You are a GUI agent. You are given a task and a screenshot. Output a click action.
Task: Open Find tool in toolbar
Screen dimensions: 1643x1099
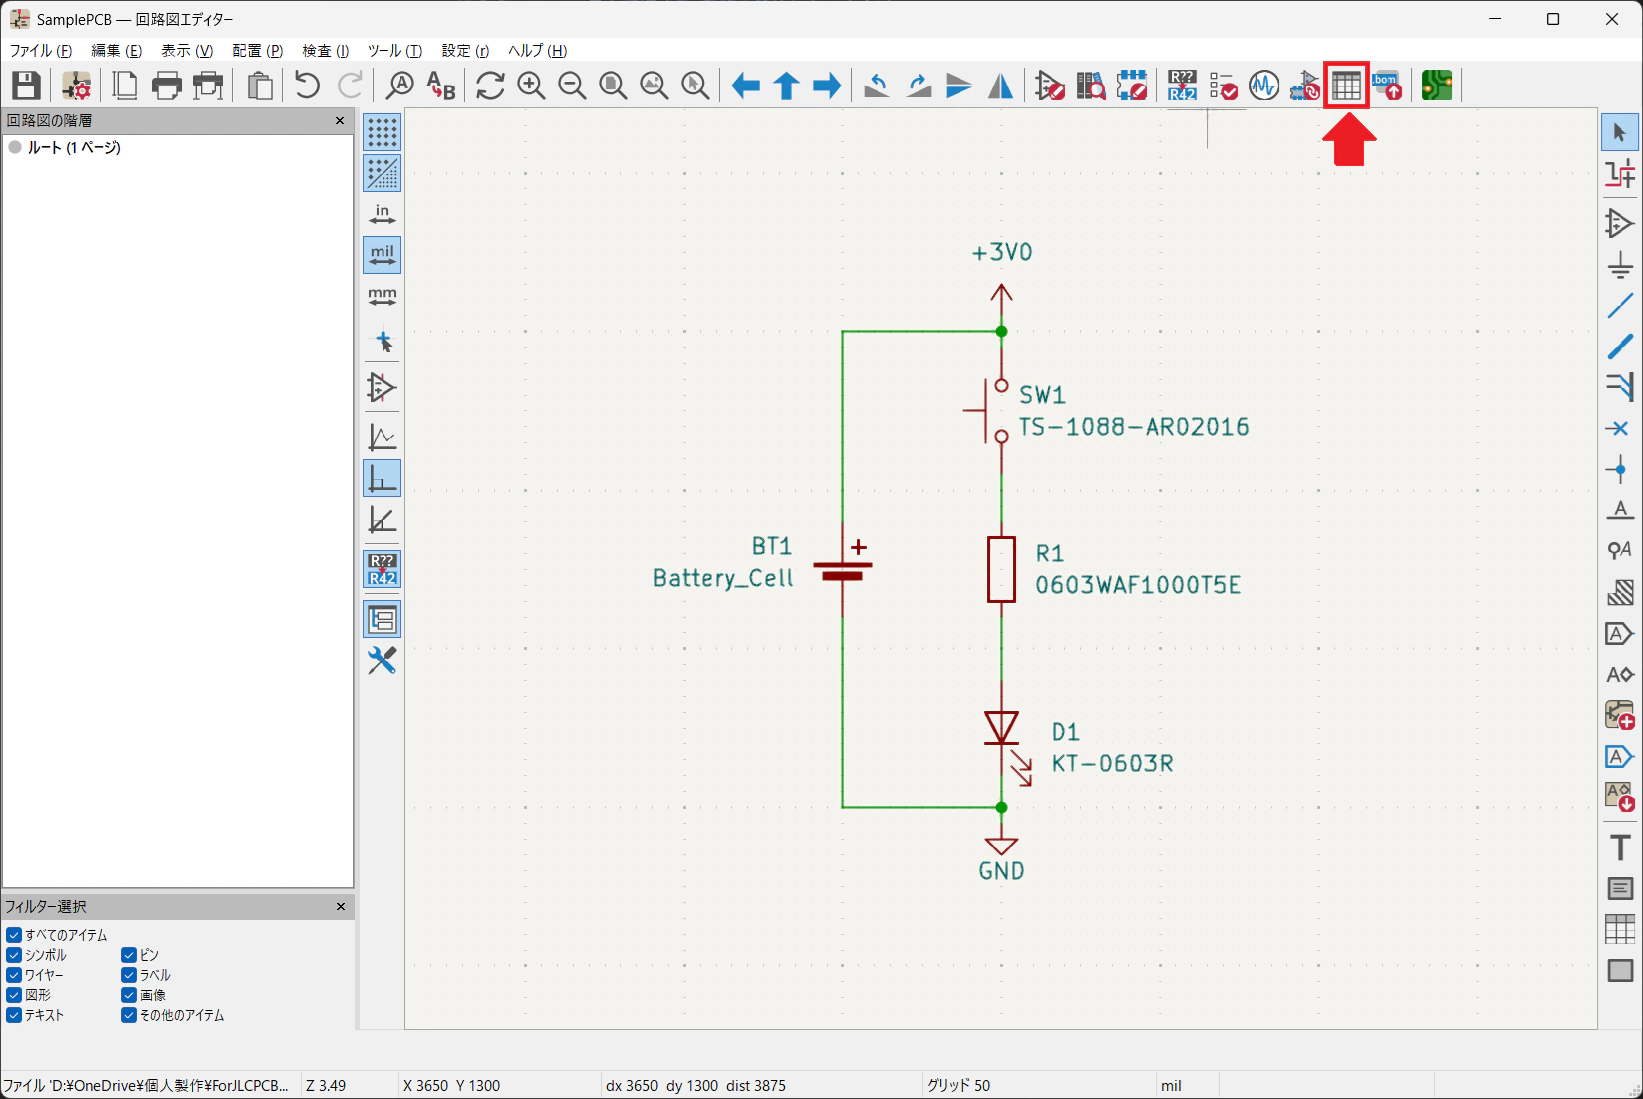(399, 86)
